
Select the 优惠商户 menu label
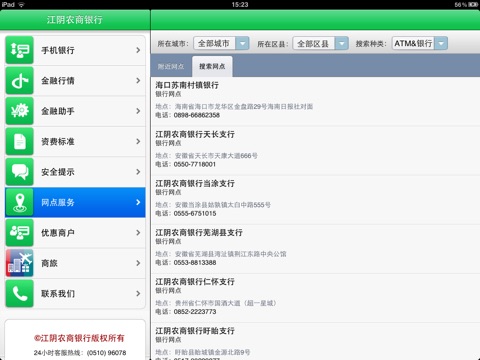click(x=58, y=233)
